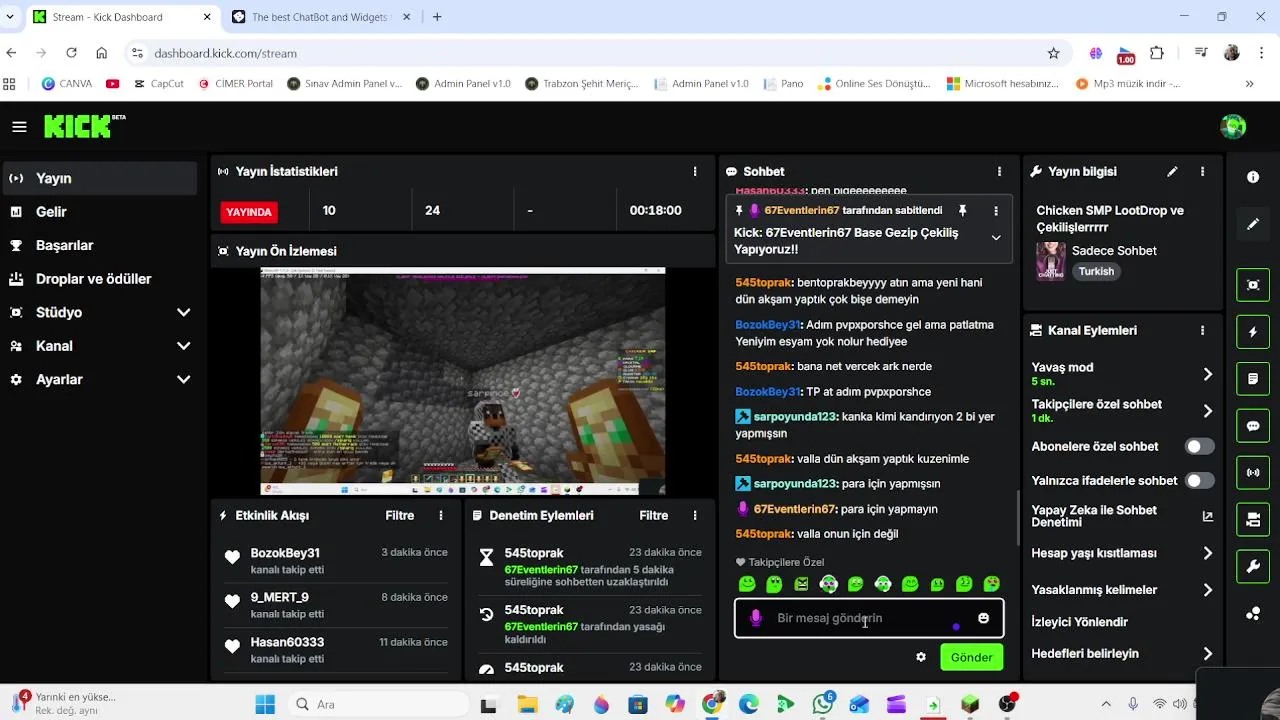Image resolution: width=1280 pixels, height=720 pixels.
Task: Click the purple microphone badge in the message box
Action: pos(756,618)
